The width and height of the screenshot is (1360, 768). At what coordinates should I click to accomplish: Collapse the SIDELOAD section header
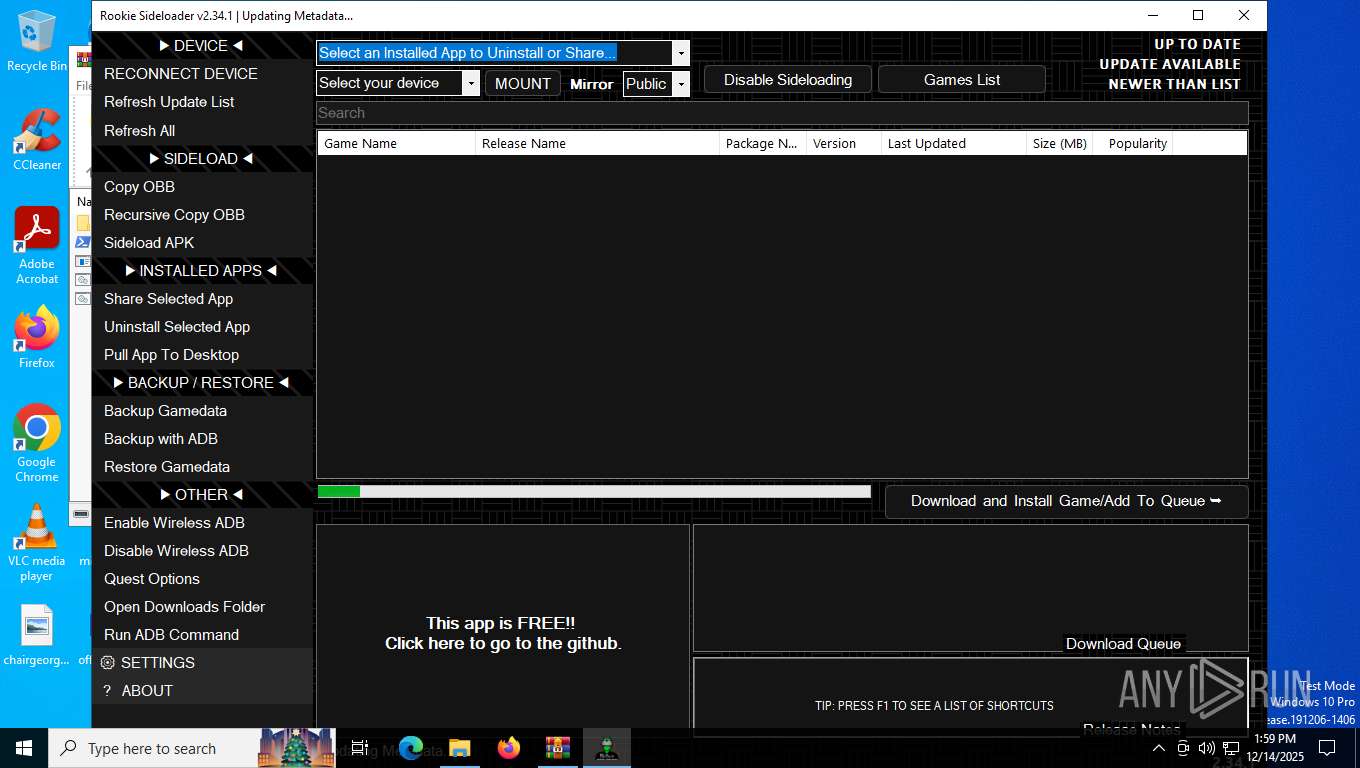coord(202,159)
